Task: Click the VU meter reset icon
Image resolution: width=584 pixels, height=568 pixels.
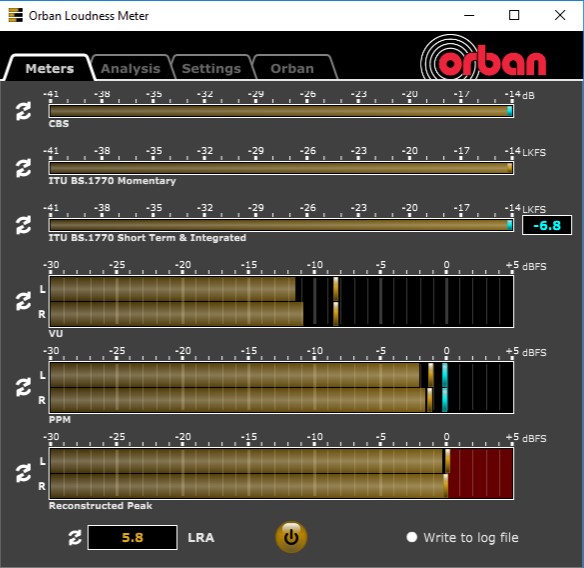Action: (x=23, y=301)
